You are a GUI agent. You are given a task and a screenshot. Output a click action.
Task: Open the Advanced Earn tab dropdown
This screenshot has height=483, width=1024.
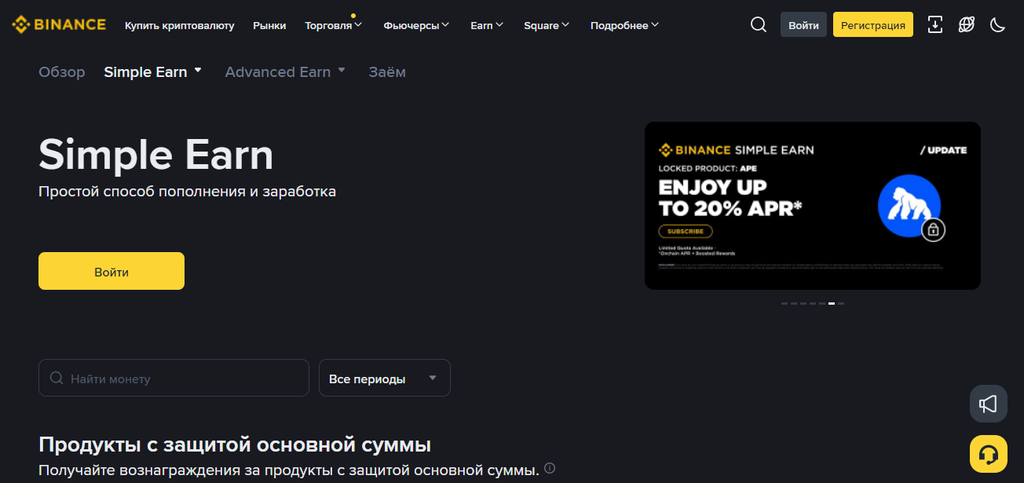pos(285,72)
